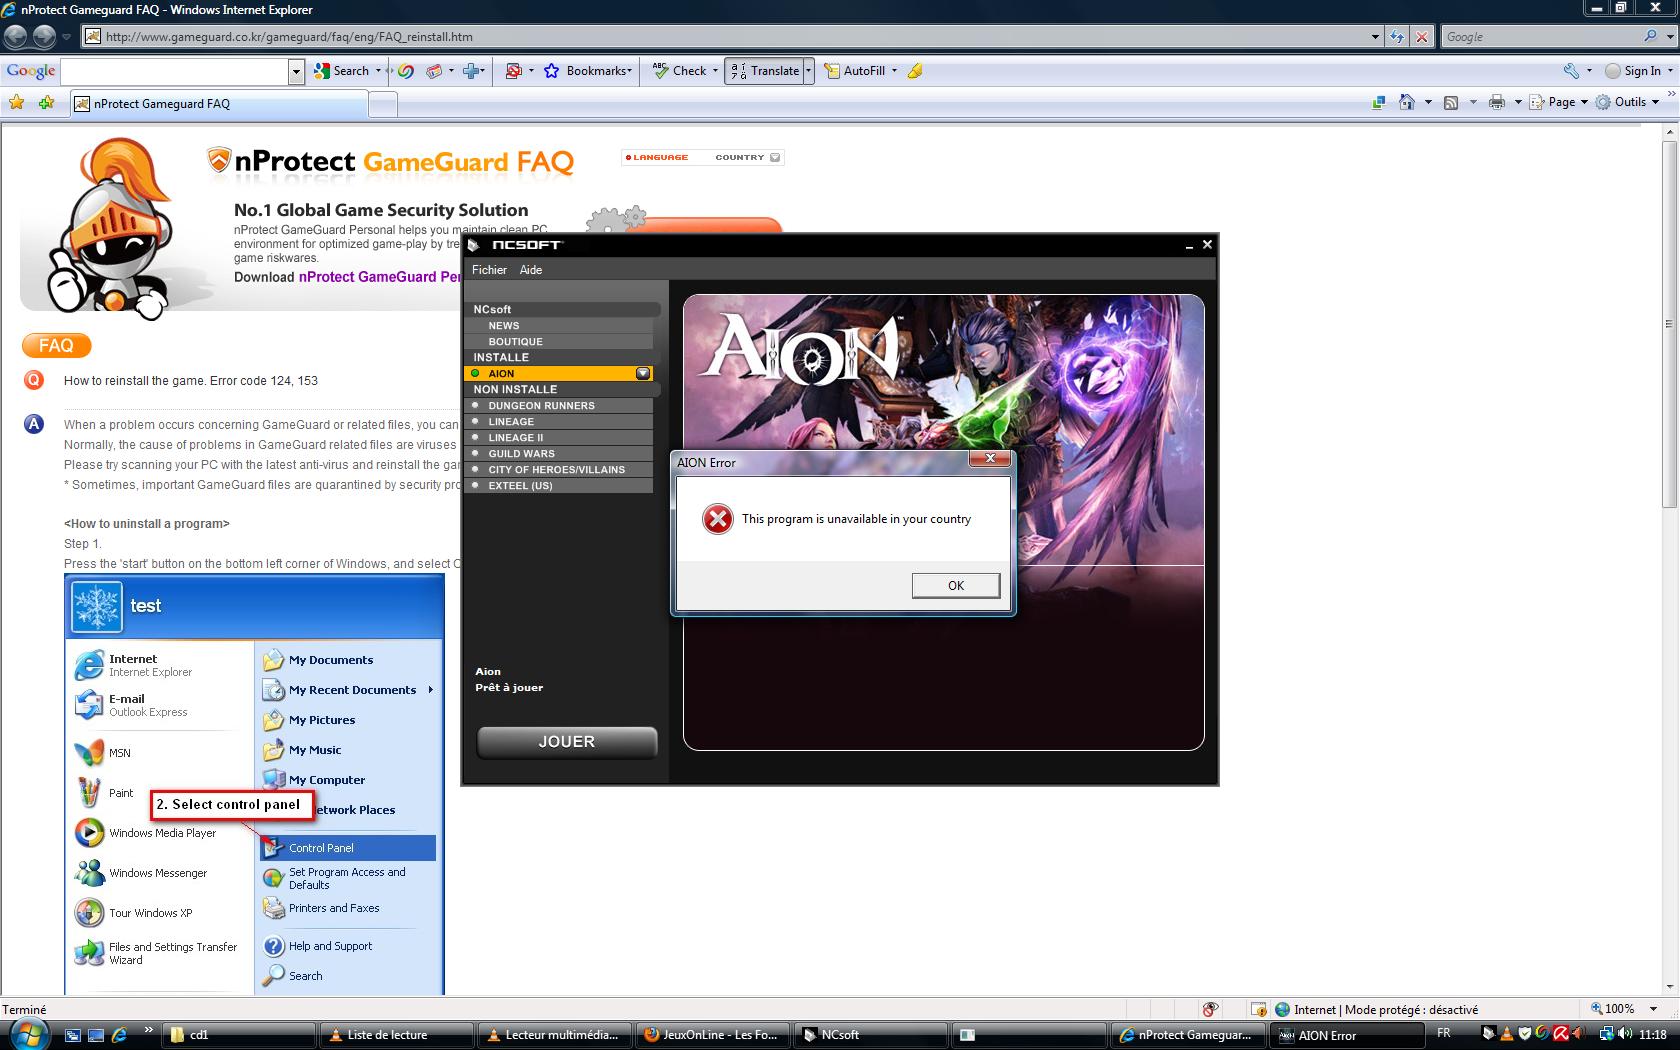Click the Internet Explorer forward arrow button
The image size is (1680, 1050).
click(x=44, y=37)
